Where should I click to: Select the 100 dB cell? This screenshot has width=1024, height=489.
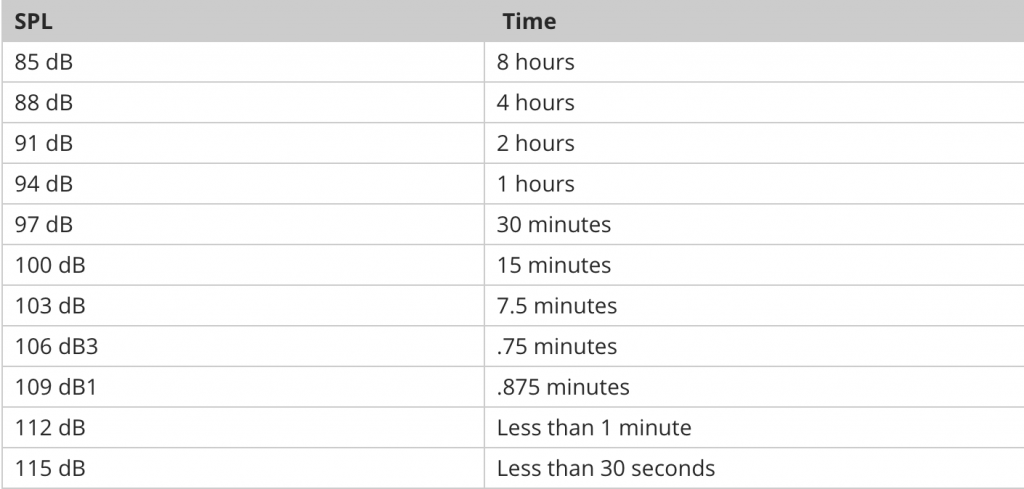tap(49, 265)
